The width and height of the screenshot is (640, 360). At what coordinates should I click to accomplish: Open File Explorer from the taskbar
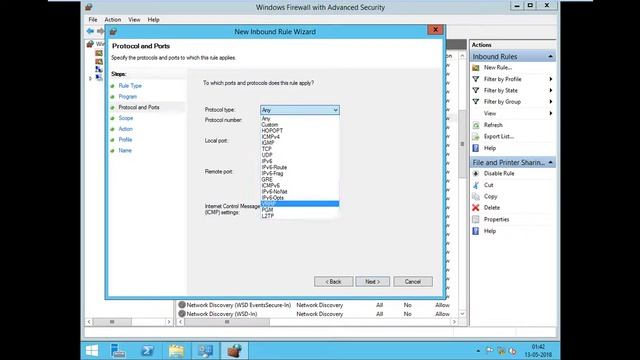pos(176,351)
